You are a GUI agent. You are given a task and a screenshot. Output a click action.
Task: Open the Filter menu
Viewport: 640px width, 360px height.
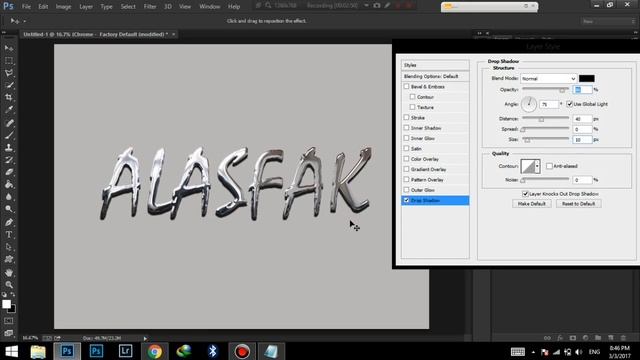pos(150,7)
